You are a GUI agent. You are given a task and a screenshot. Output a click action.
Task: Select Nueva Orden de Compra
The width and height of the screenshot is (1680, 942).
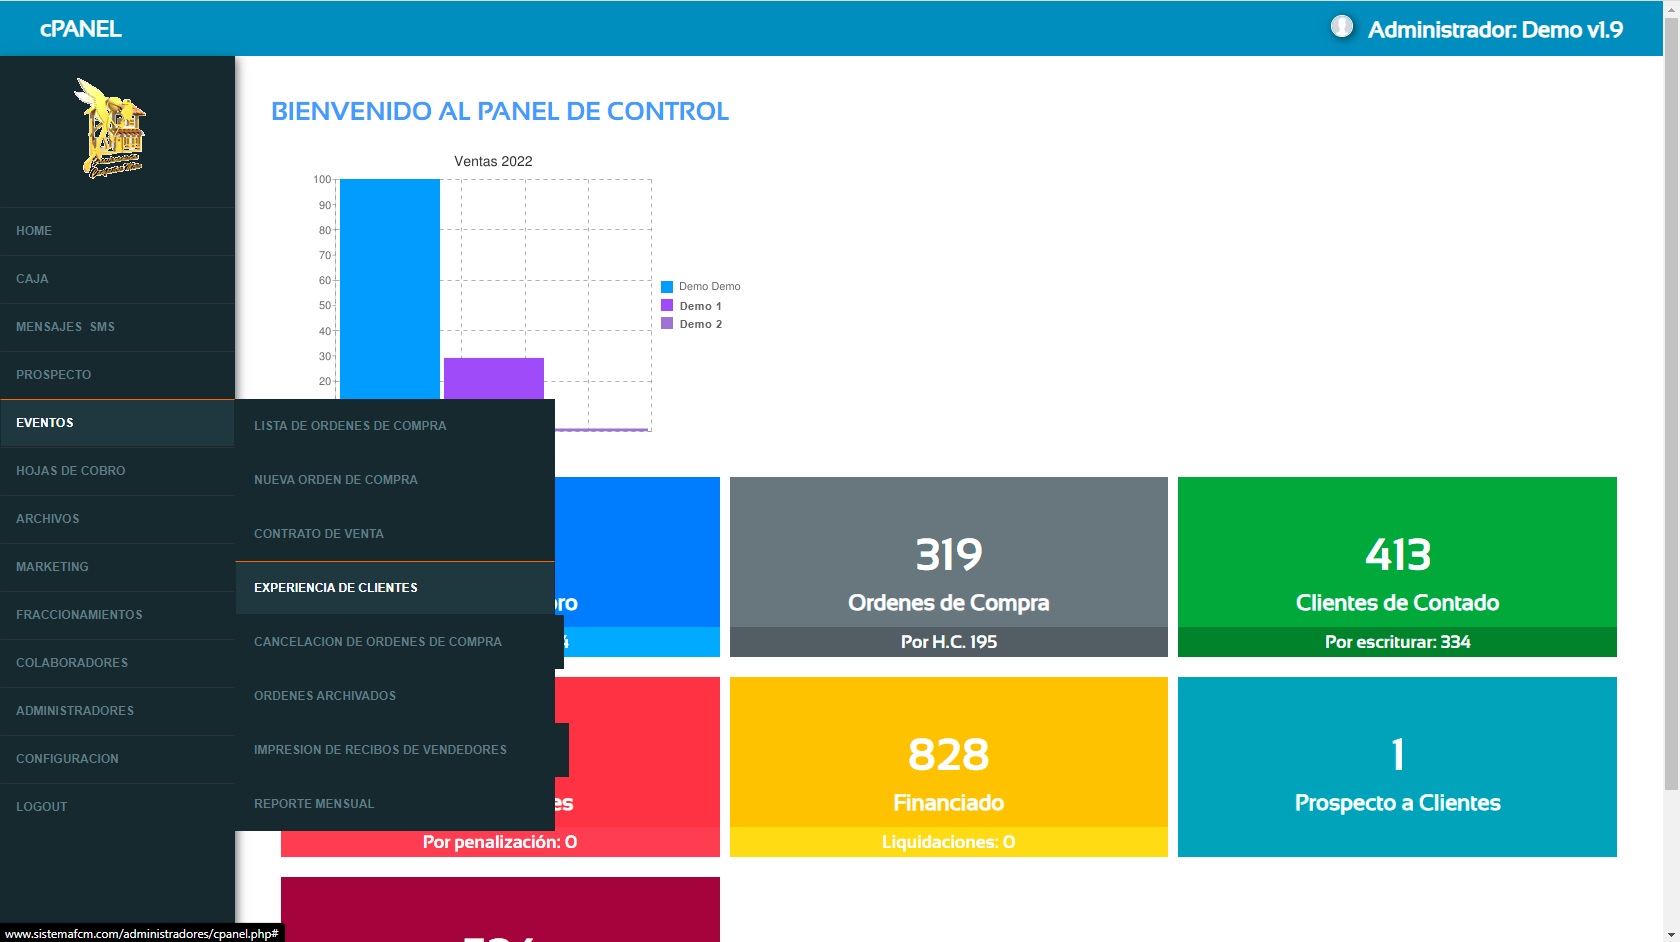coord(336,480)
